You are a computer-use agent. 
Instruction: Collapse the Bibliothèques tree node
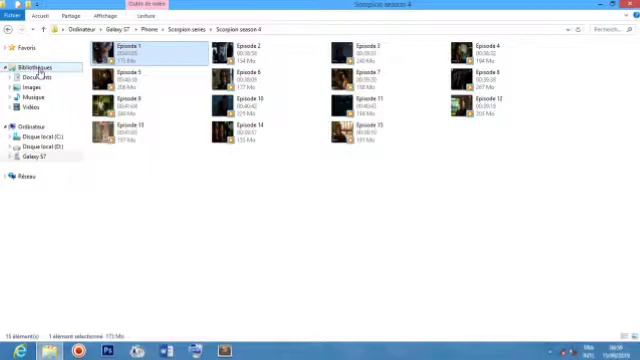(5, 68)
